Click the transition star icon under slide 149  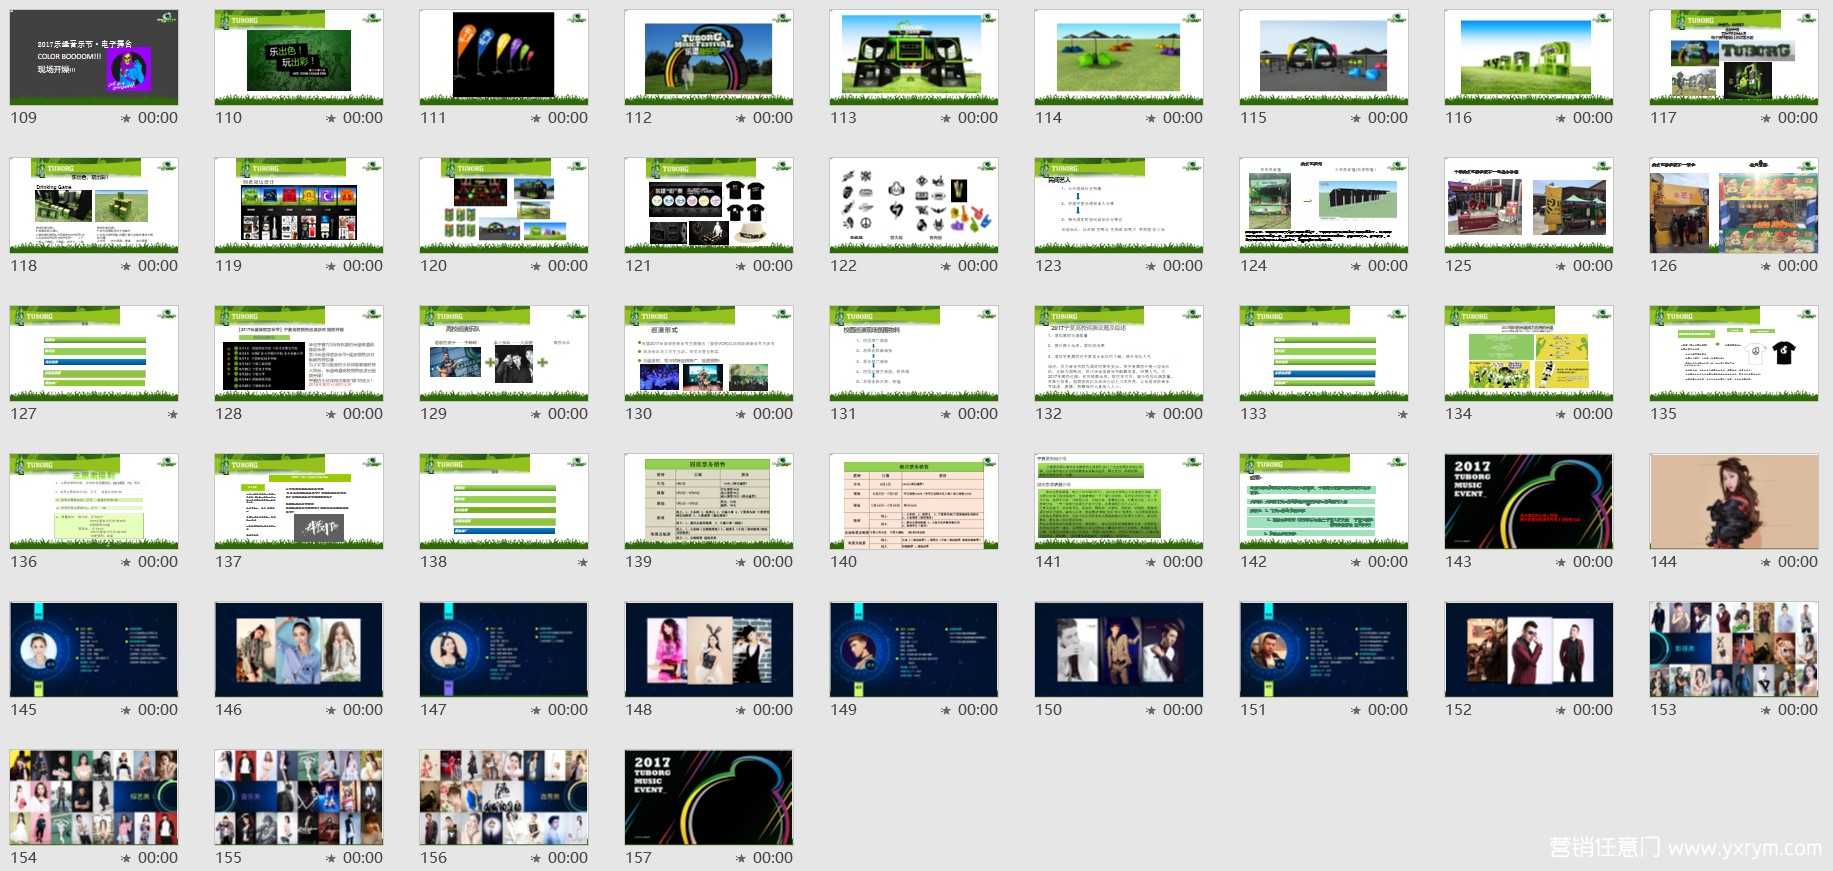945,710
